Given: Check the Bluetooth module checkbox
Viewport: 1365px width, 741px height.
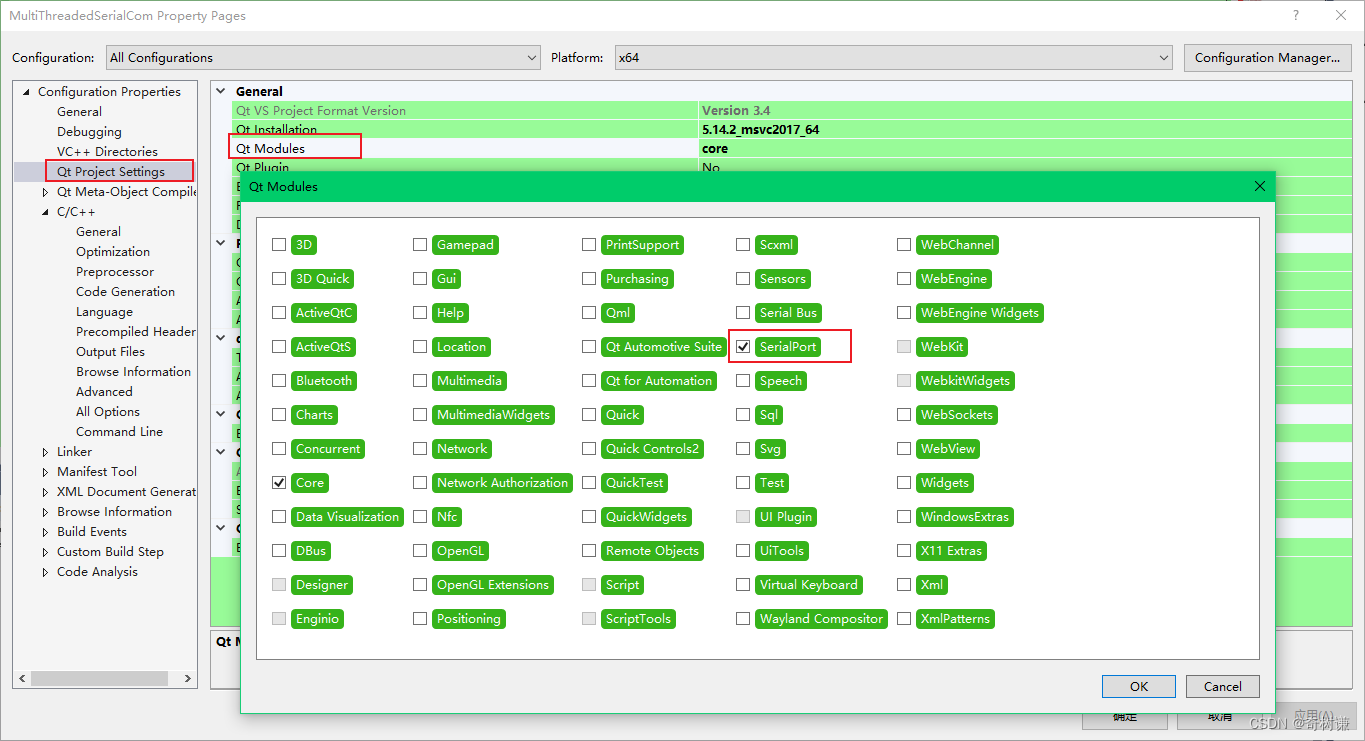Looking at the screenshot, I should pyautogui.click(x=279, y=381).
